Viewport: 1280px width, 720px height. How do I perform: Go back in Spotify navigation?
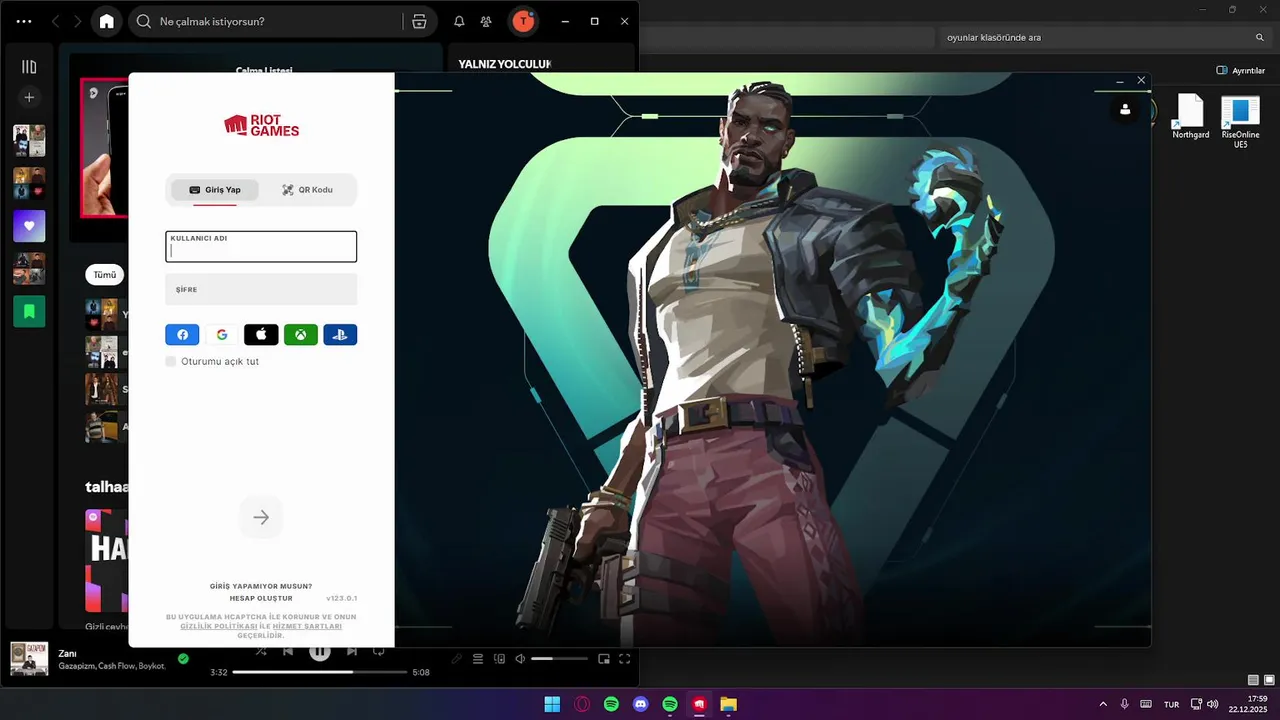pos(56,21)
